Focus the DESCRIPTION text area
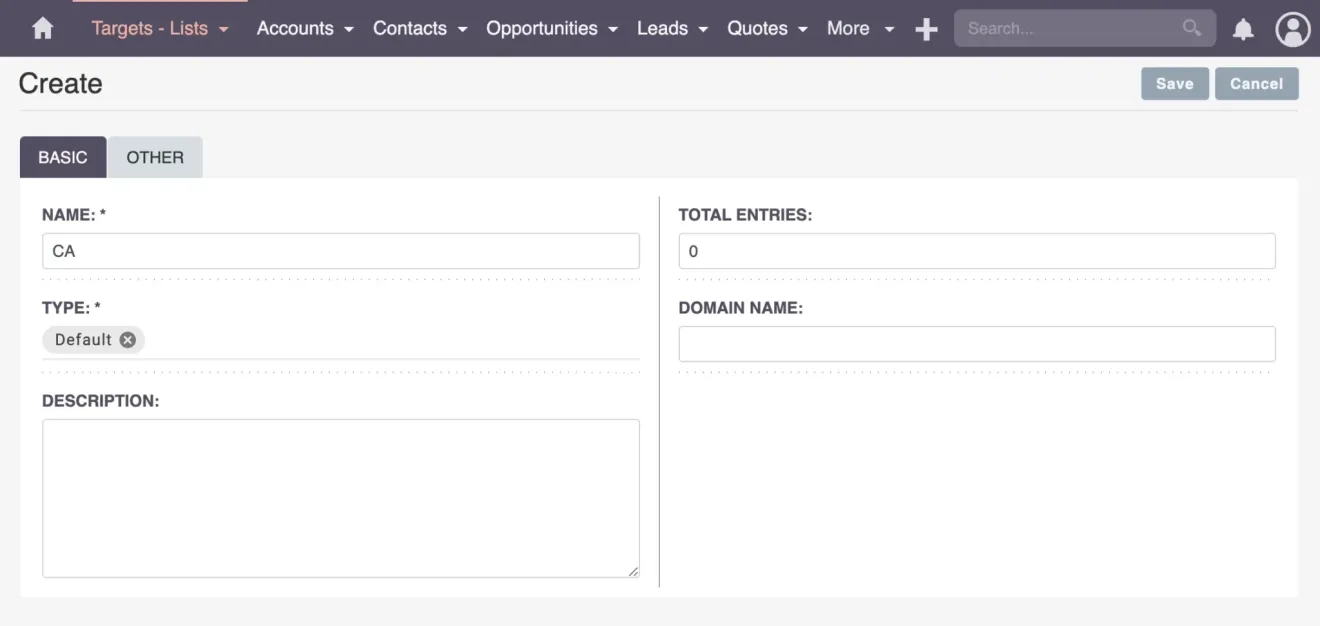This screenshot has width=1320, height=626. [x=340, y=497]
